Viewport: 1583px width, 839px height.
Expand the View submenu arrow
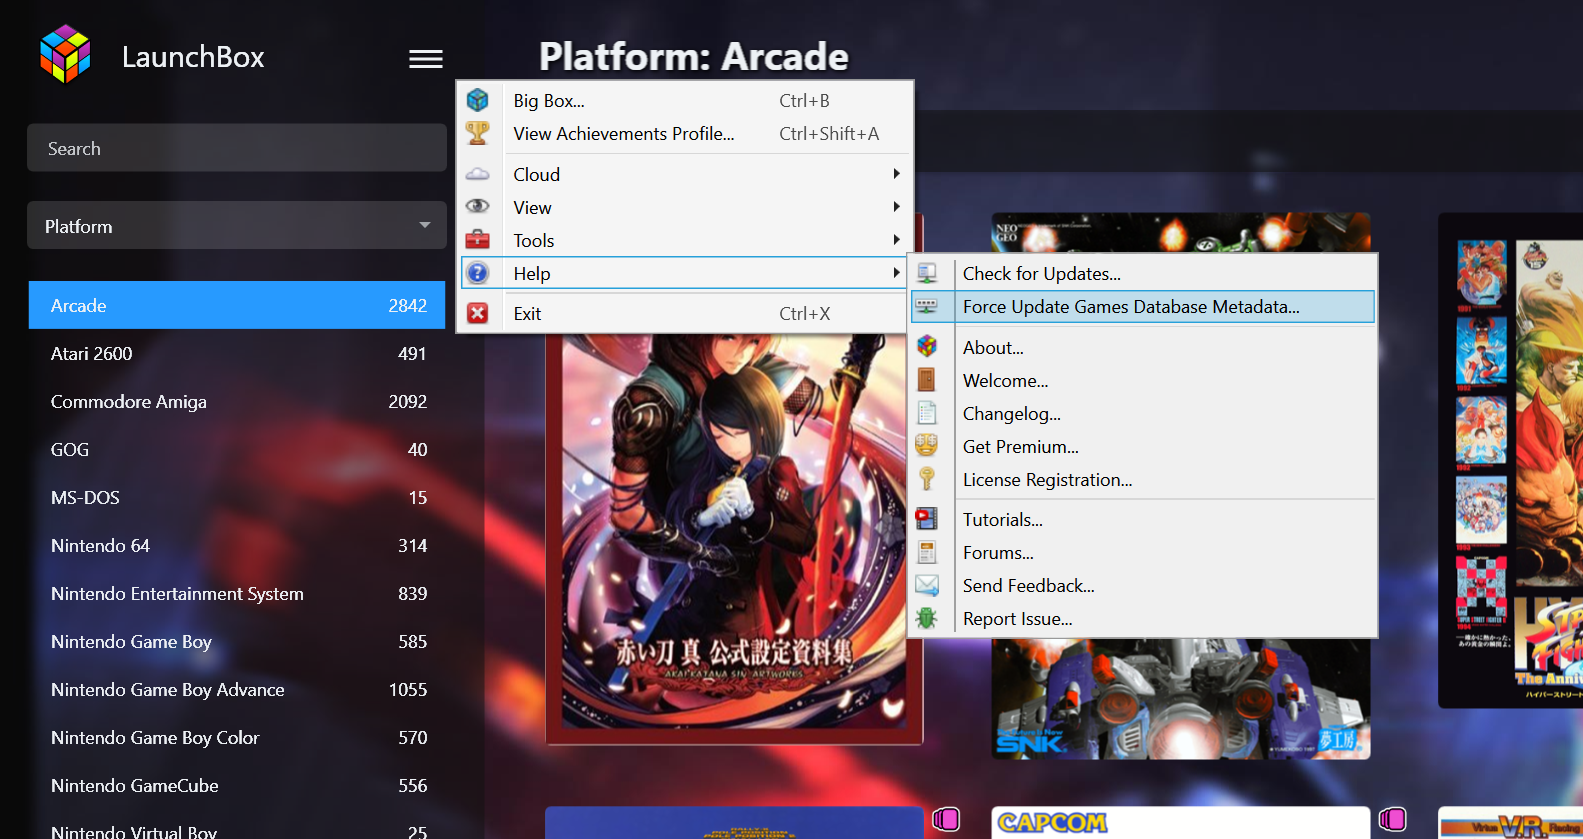(896, 207)
